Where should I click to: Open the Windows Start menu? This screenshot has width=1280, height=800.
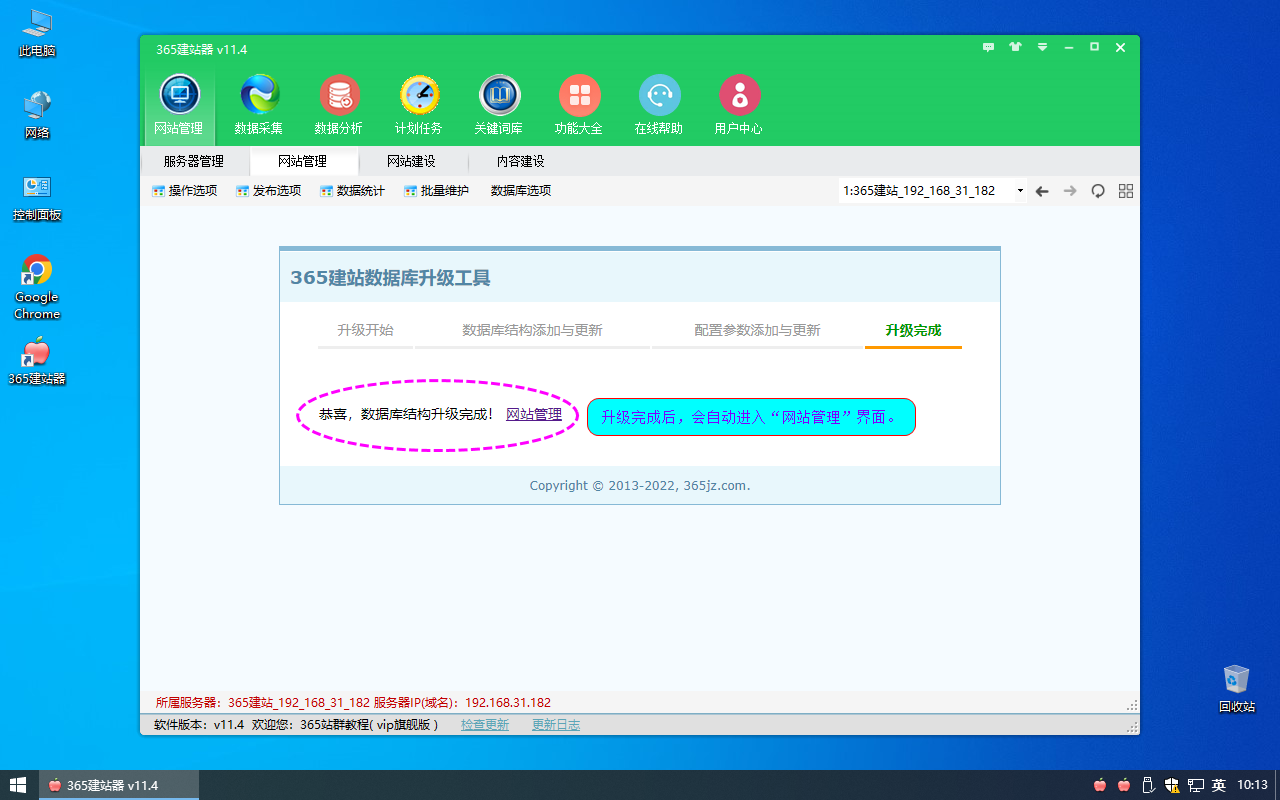(18, 785)
